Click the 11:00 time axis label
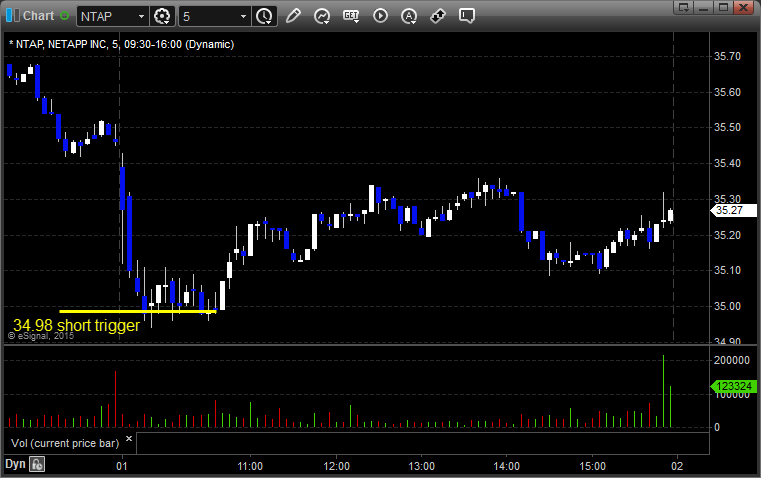Screen dimensions: 761x478 click(x=250, y=466)
